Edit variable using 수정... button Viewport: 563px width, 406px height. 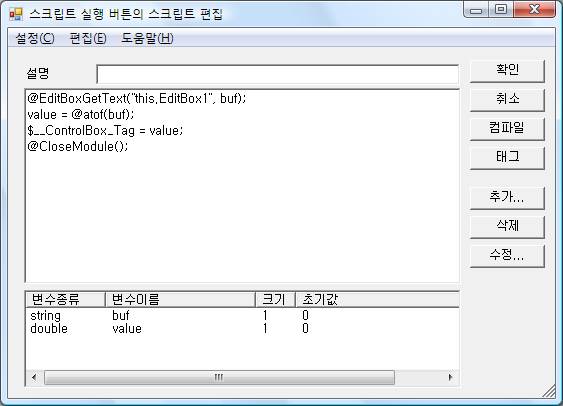click(x=507, y=256)
